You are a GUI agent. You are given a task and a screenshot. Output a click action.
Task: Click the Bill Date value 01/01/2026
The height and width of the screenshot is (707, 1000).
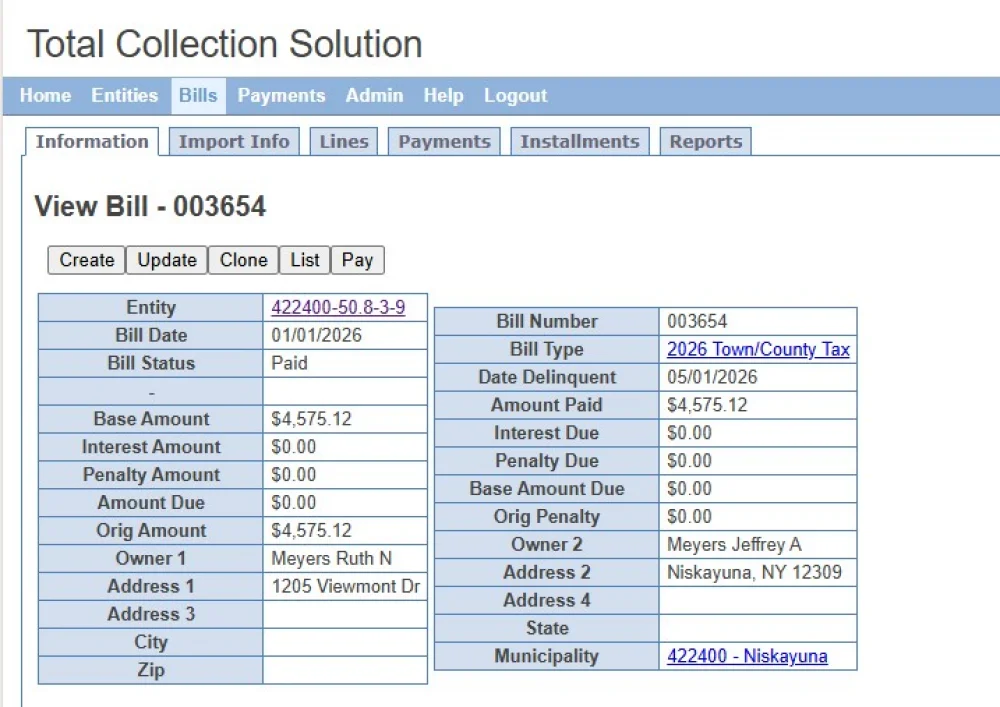(x=316, y=335)
